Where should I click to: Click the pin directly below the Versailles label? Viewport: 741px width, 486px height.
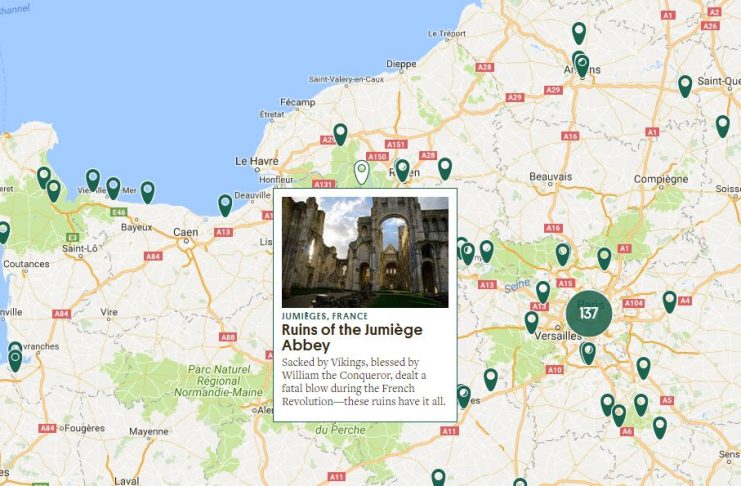588,353
